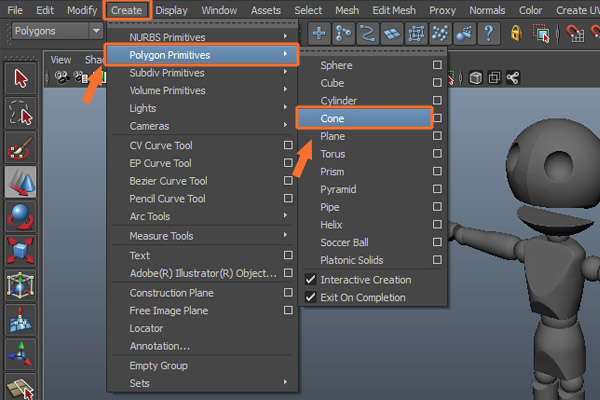Activate the Scale tool cube icon
Viewport: 600px width, 400px height.
coord(21,251)
